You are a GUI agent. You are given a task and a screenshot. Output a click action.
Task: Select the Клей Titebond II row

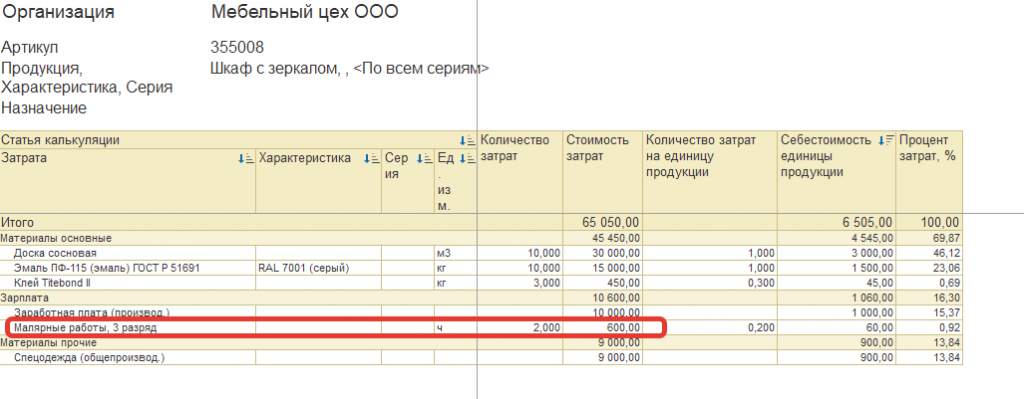481,283
